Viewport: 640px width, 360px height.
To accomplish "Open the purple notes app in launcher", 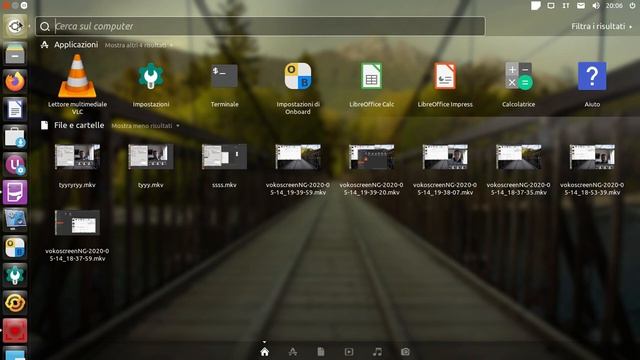I will (x=15, y=192).
